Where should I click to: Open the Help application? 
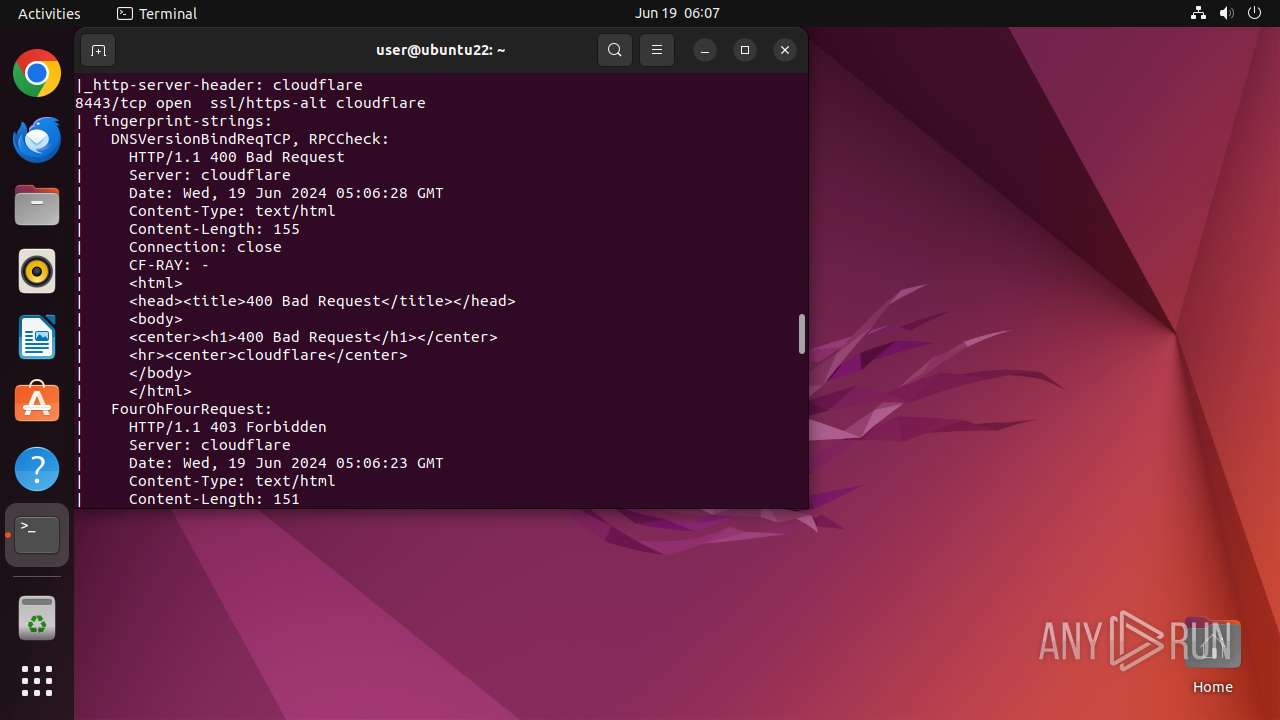pyautogui.click(x=37, y=469)
